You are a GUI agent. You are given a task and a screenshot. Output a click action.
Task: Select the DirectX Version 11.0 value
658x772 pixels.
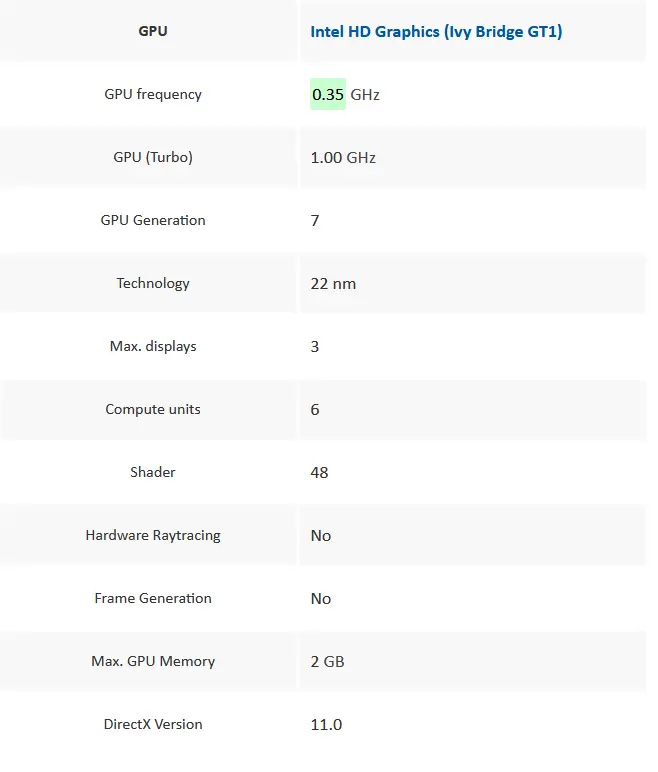(x=326, y=725)
